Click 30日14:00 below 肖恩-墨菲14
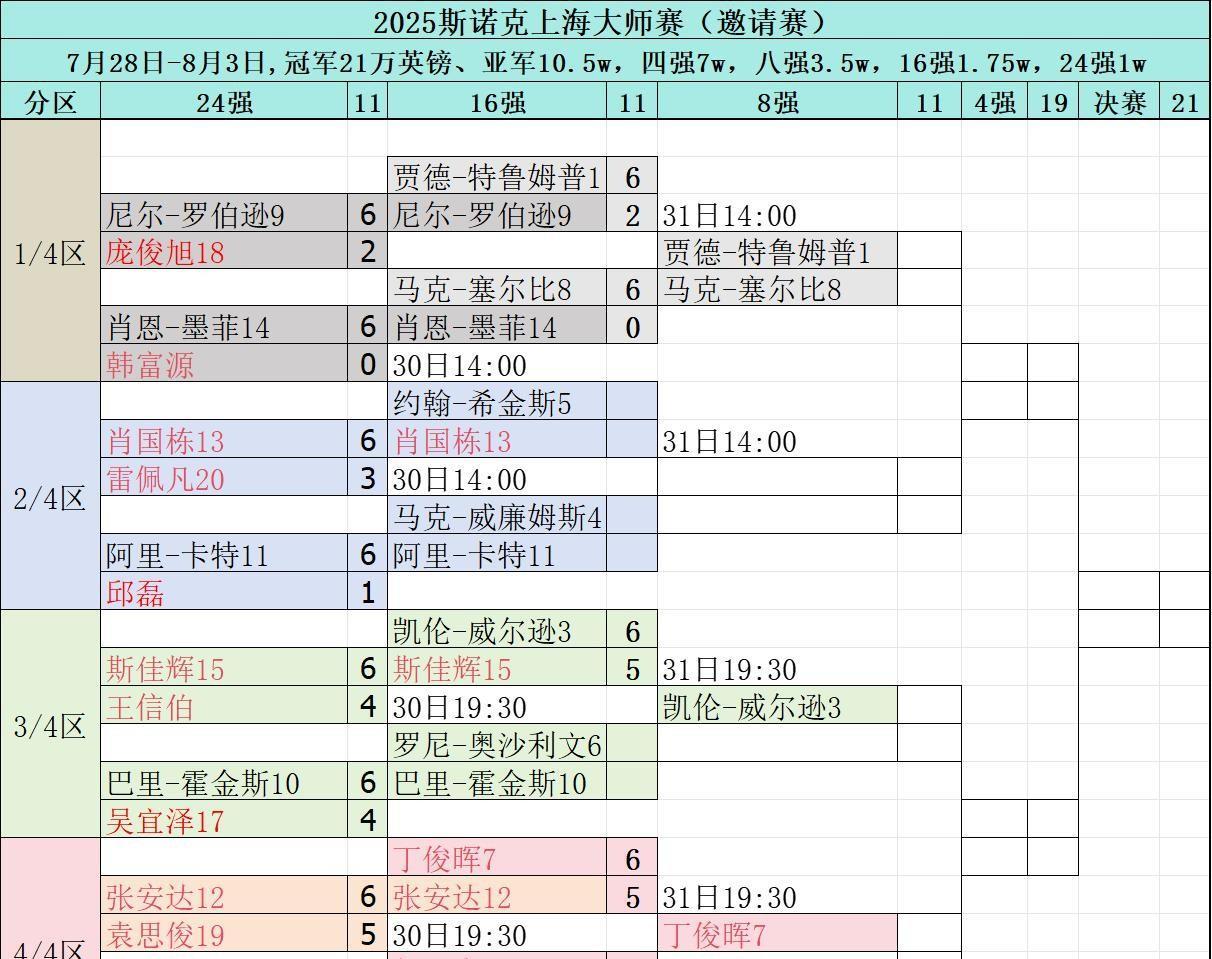This screenshot has height=959, width=1212. [459, 365]
